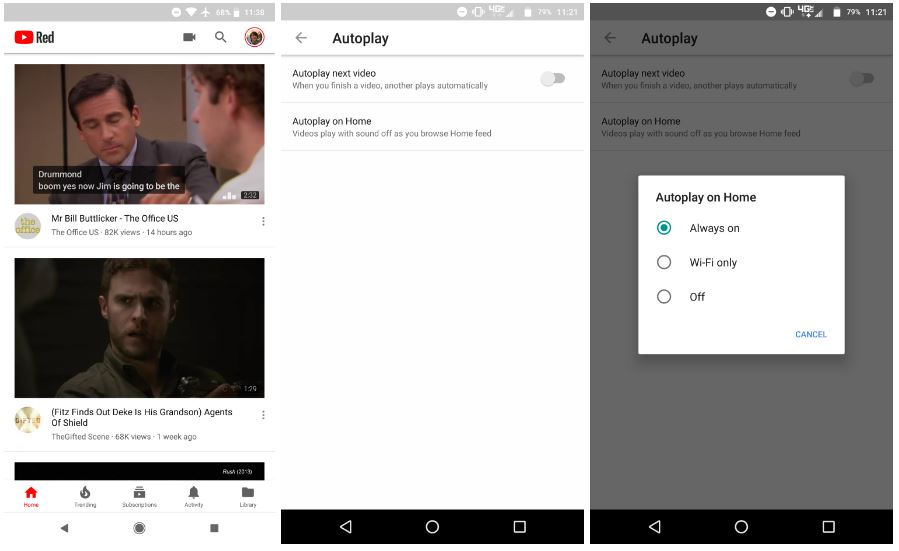Tap the back arrow on the undimmed Autoplay screen
899x551 pixels.
(x=301, y=38)
